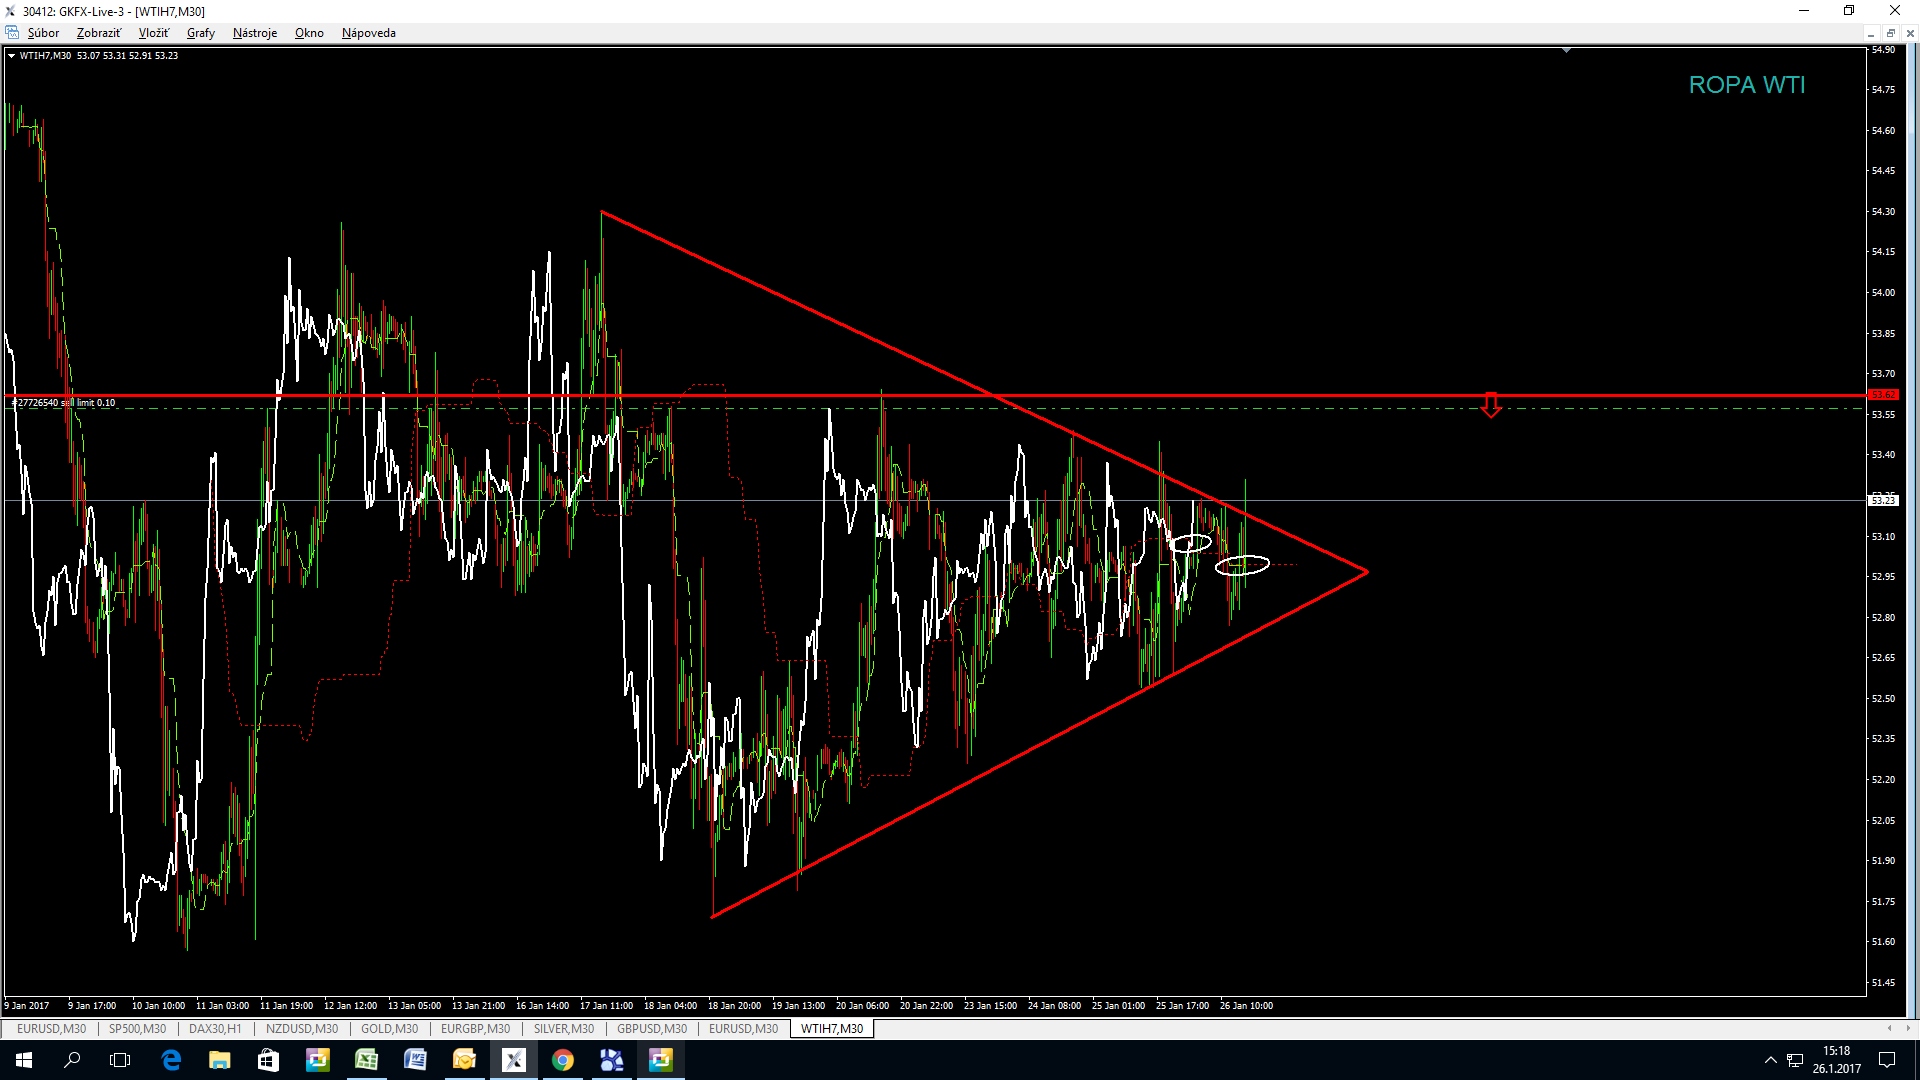
Task: Click the ROPA WTI text label
Action: click(1746, 86)
